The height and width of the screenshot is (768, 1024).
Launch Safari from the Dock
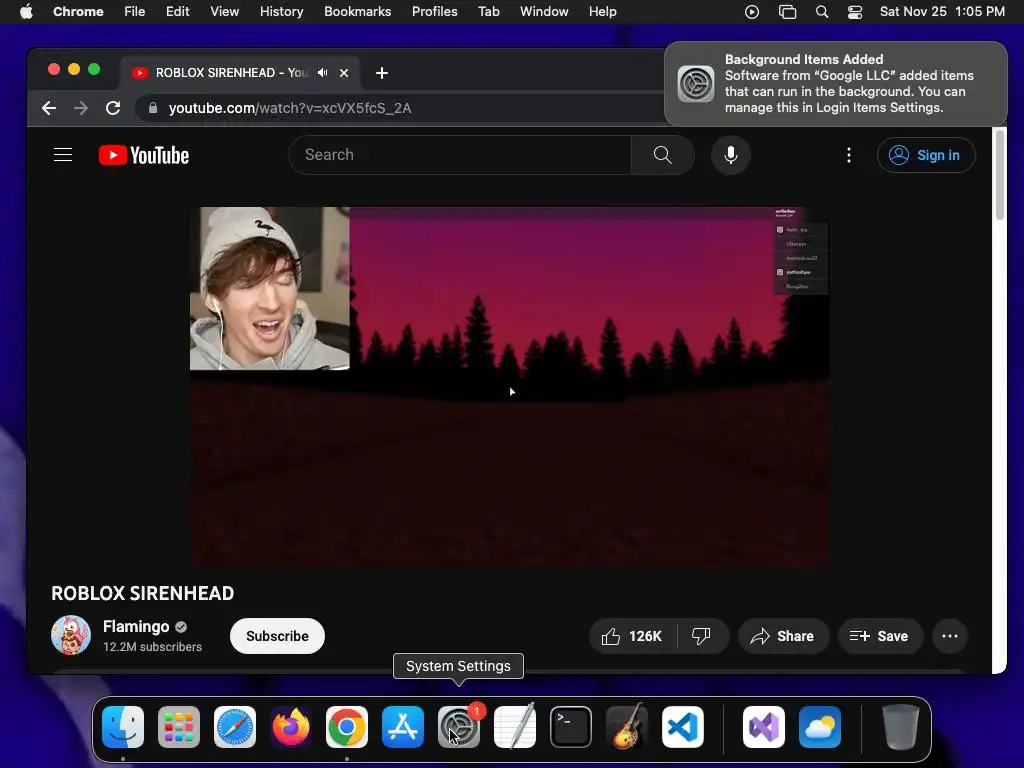(x=235, y=727)
